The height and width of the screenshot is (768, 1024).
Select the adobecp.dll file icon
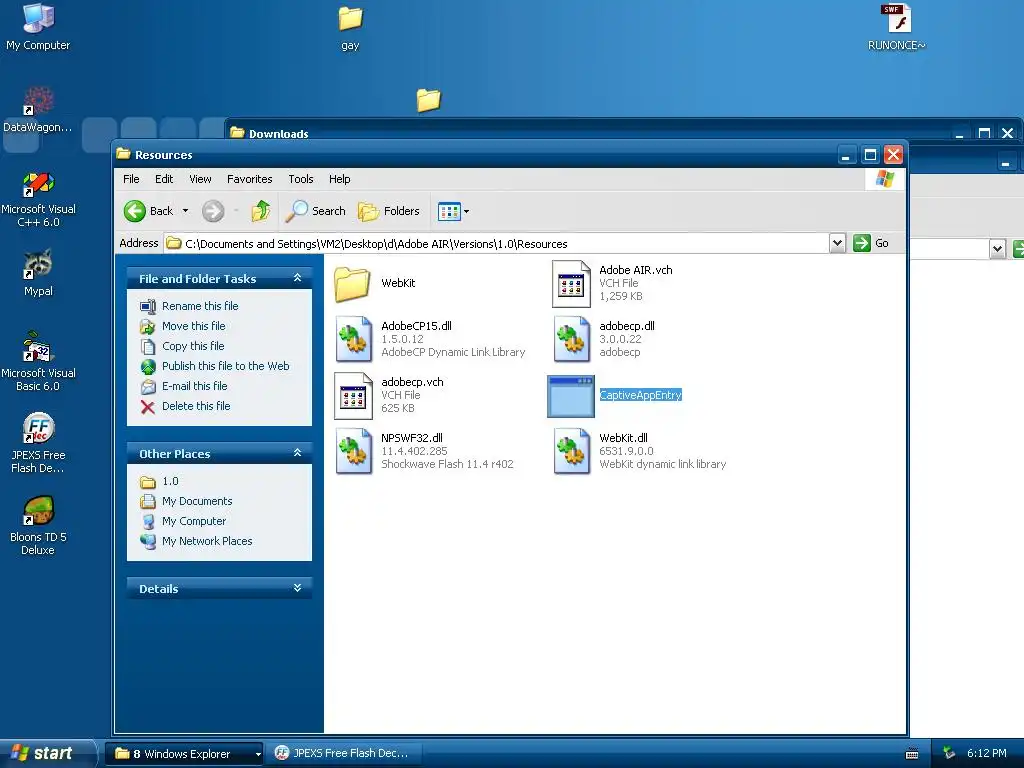click(x=571, y=339)
